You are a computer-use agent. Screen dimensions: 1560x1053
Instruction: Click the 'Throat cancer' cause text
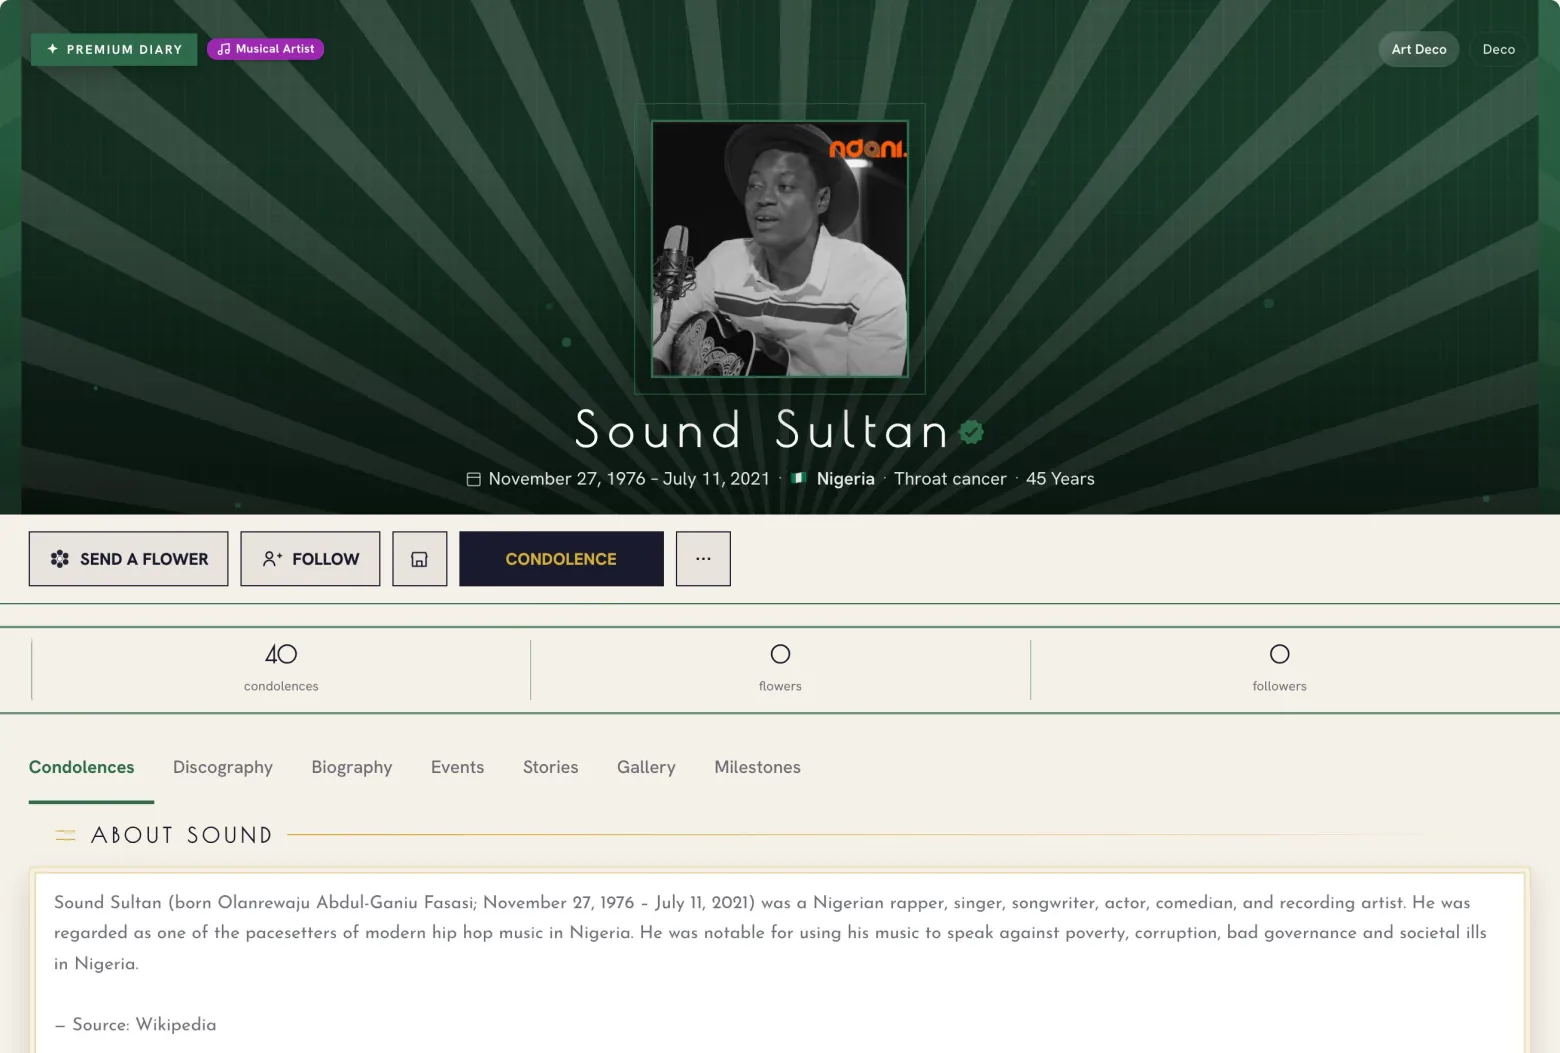pyautogui.click(x=950, y=479)
